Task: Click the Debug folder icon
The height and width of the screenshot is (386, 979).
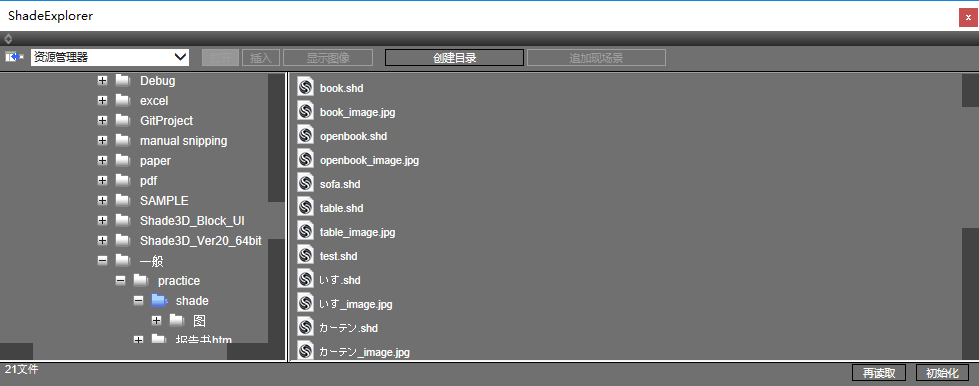Action: (x=124, y=81)
